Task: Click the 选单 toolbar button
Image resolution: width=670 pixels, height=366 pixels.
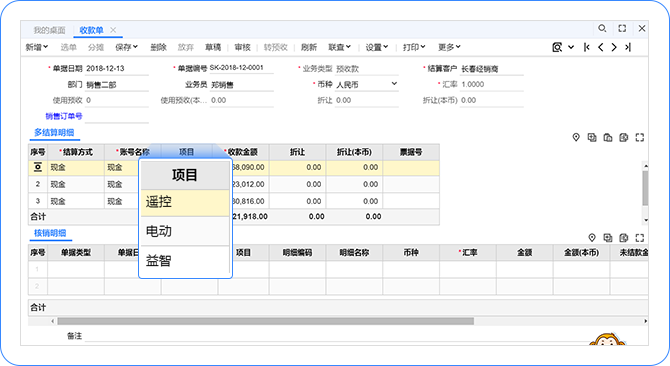Action: pyautogui.click(x=68, y=47)
